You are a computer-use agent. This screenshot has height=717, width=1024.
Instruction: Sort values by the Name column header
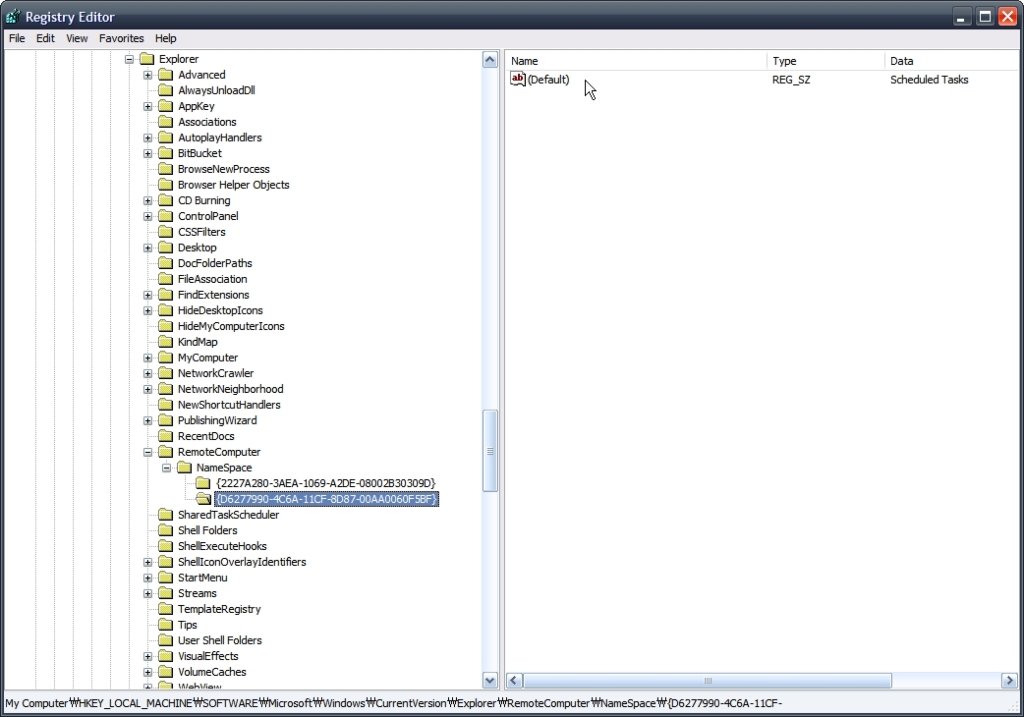(636, 61)
